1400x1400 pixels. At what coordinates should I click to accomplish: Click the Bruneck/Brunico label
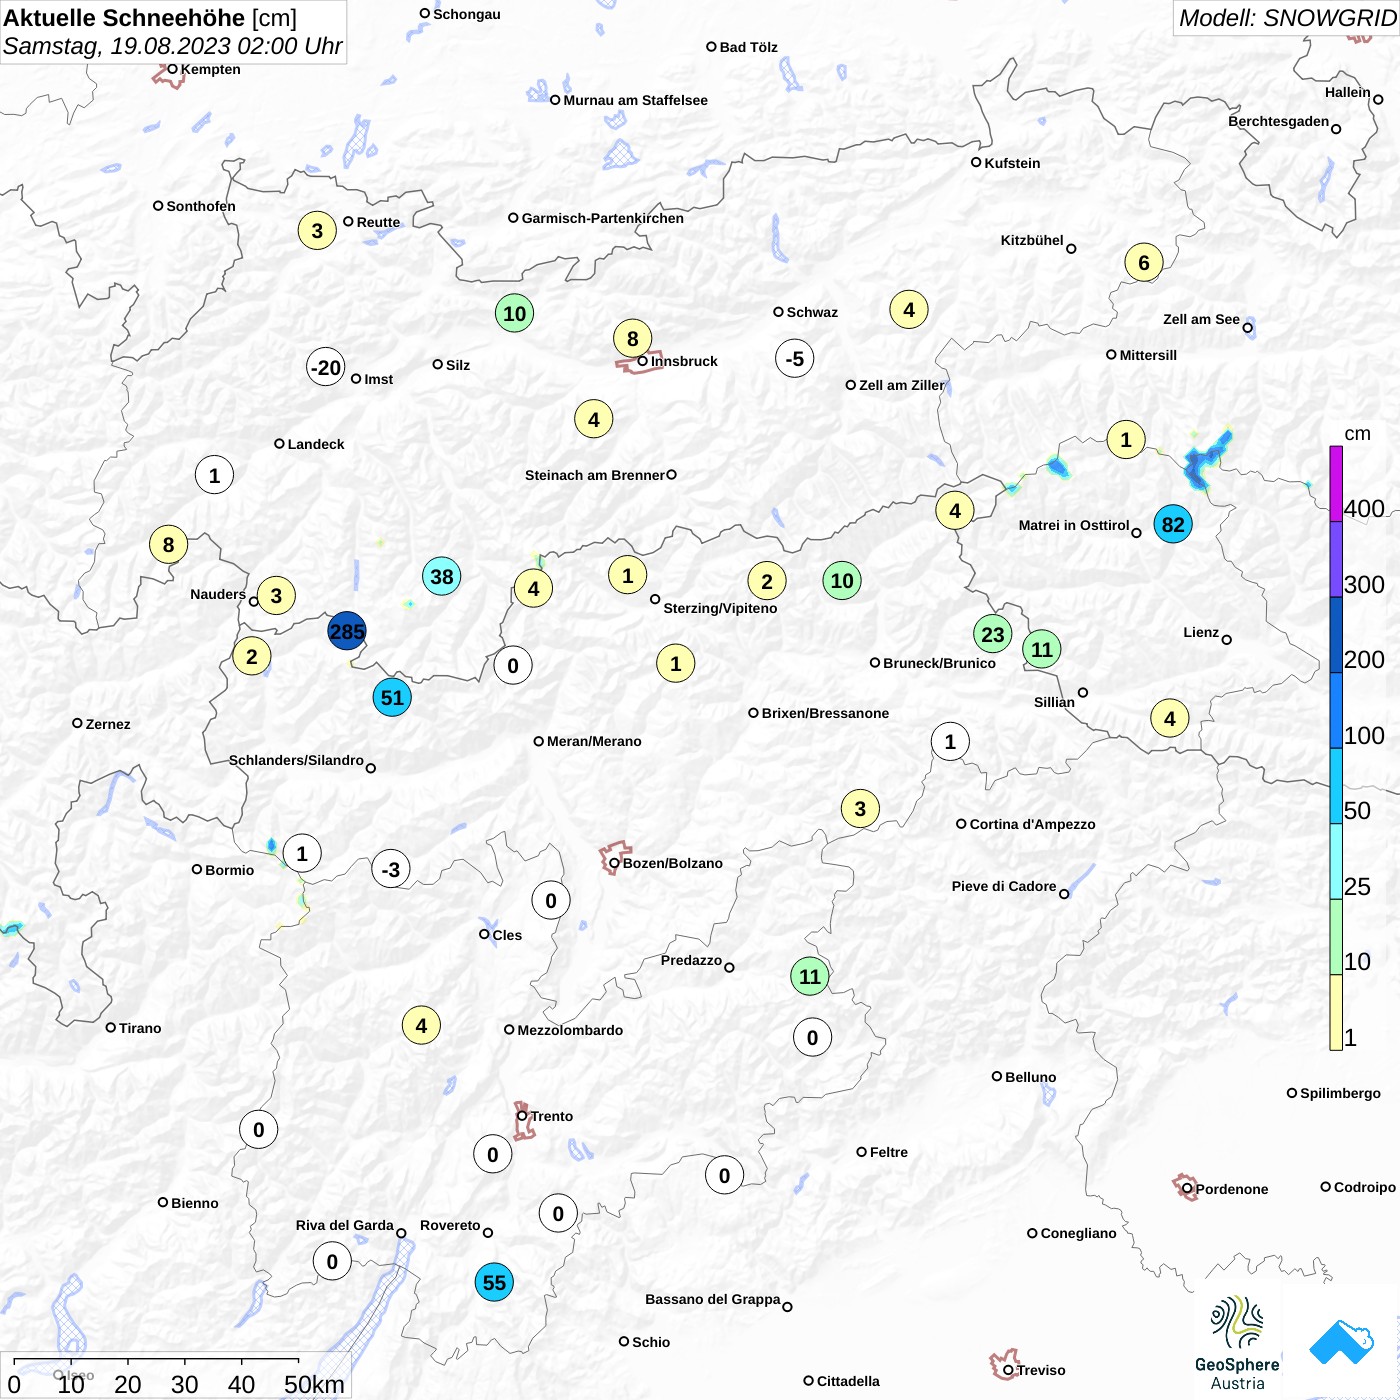[939, 663]
